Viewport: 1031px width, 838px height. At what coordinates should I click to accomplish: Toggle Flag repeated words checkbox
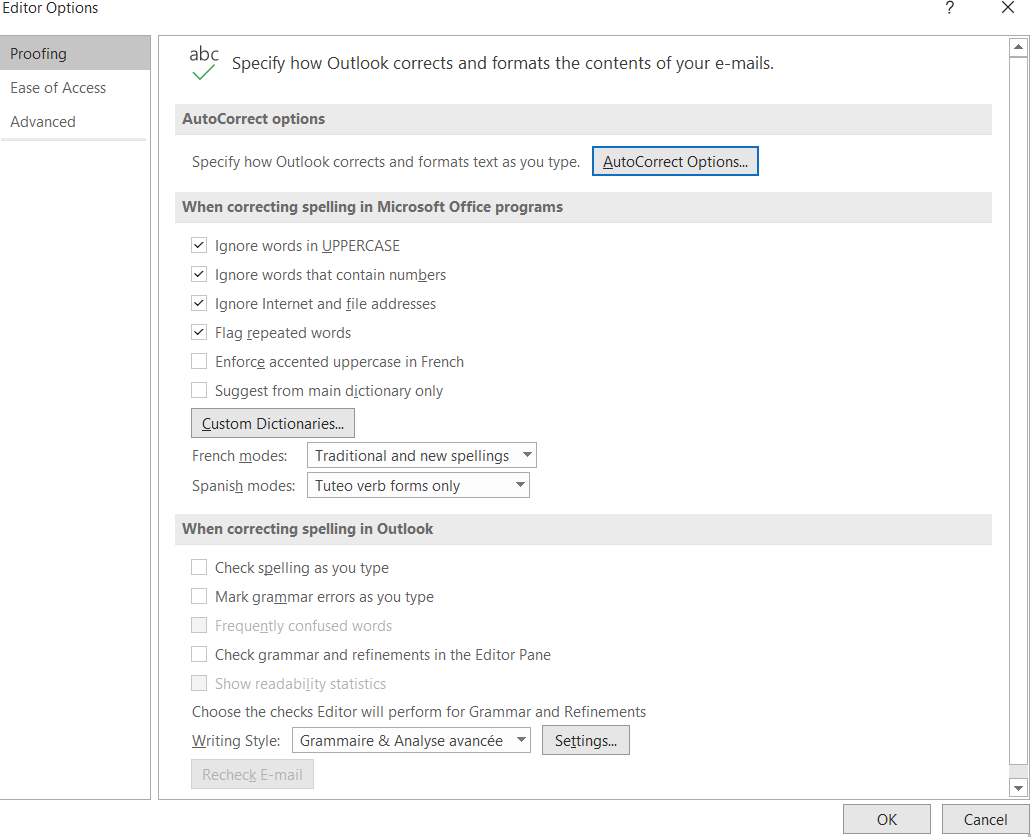tap(199, 333)
